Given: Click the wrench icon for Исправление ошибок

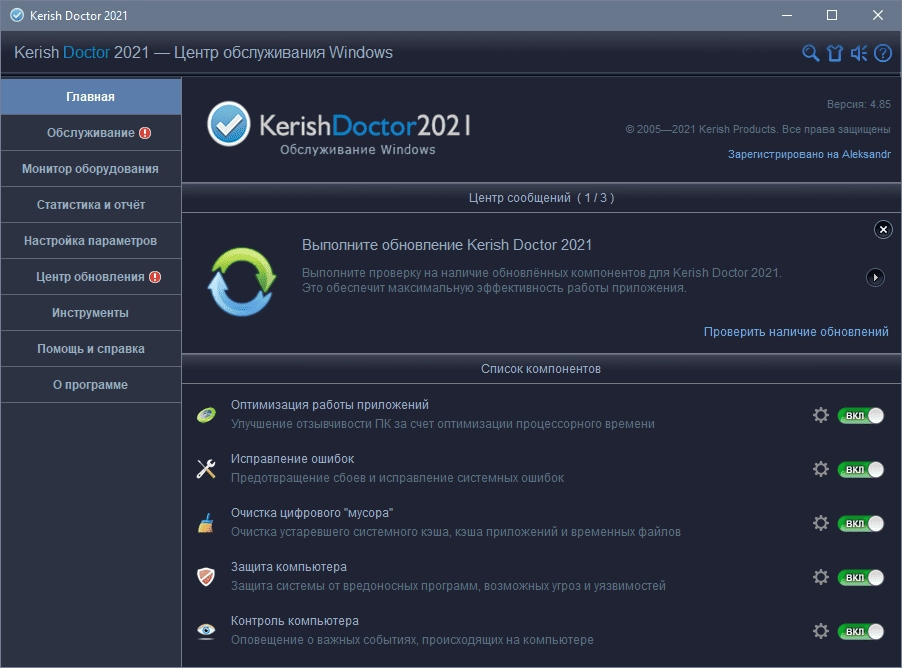Looking at the screenshot, I should (206, 468).
